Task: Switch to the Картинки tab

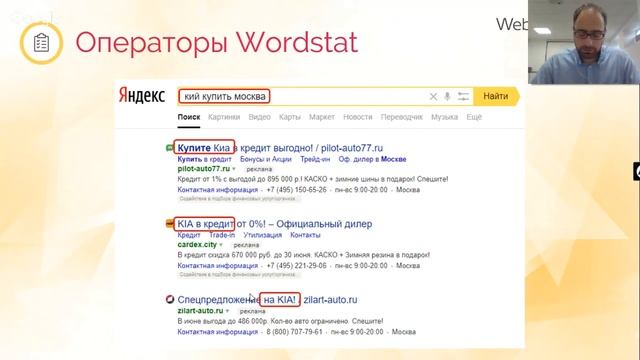Action: 224,117
